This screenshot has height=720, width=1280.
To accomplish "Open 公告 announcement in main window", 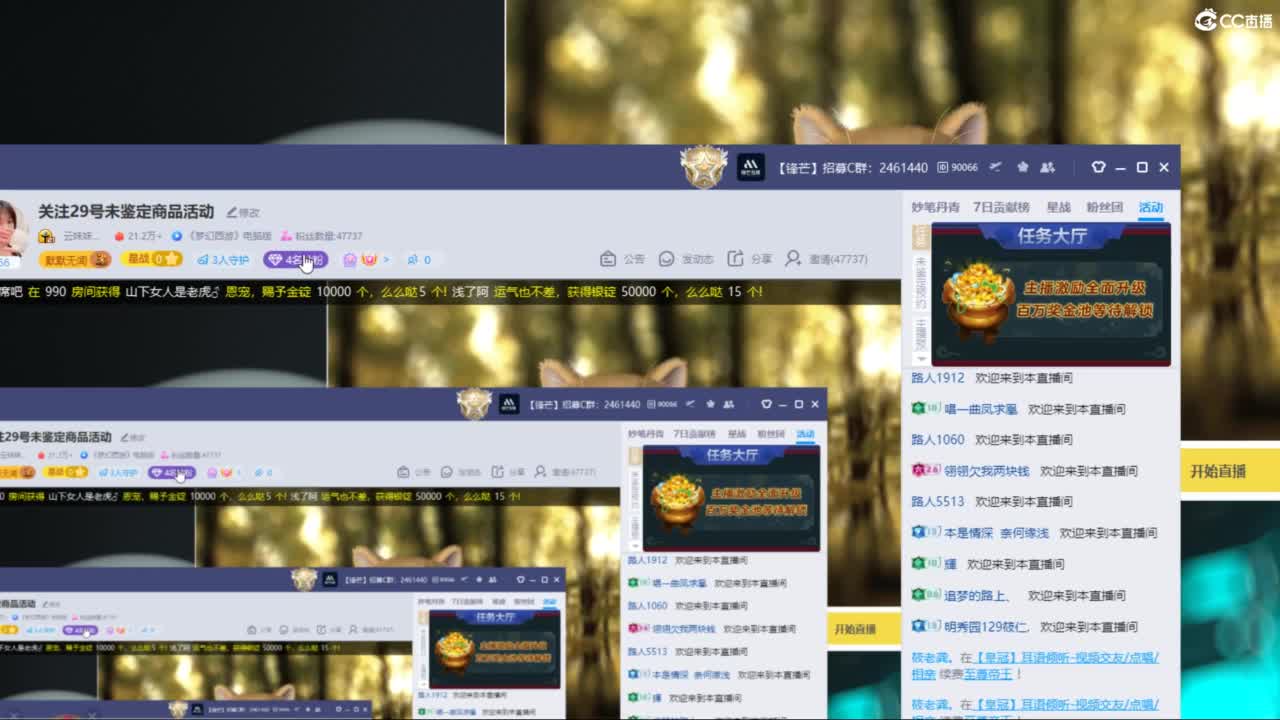I will point(623,259).
